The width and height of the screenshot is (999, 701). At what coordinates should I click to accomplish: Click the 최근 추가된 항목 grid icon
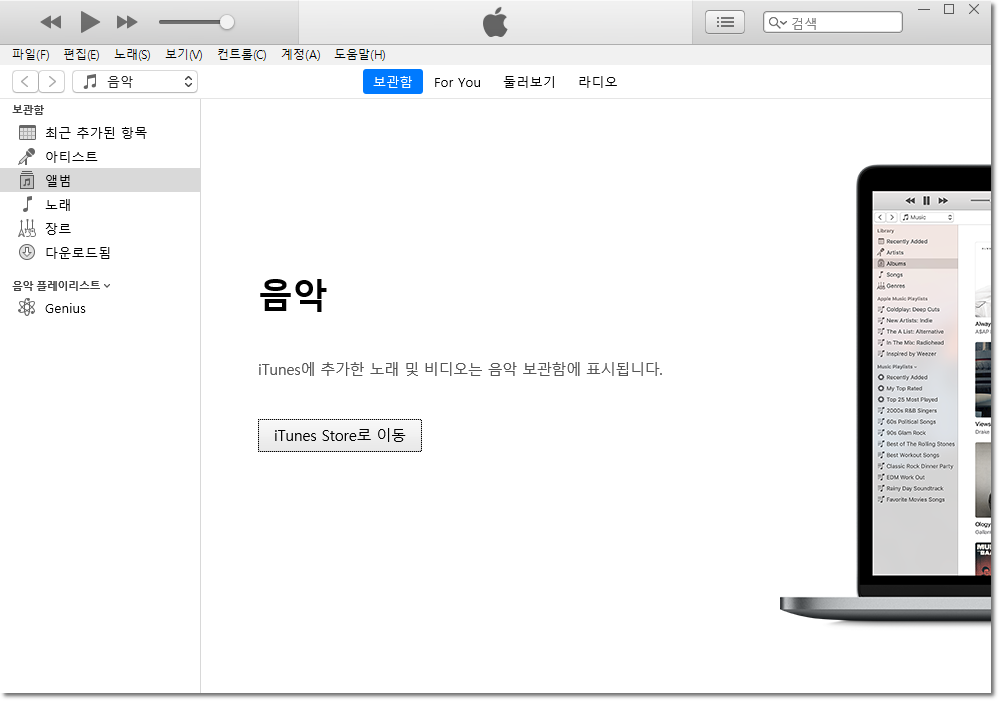click(27, 133)
